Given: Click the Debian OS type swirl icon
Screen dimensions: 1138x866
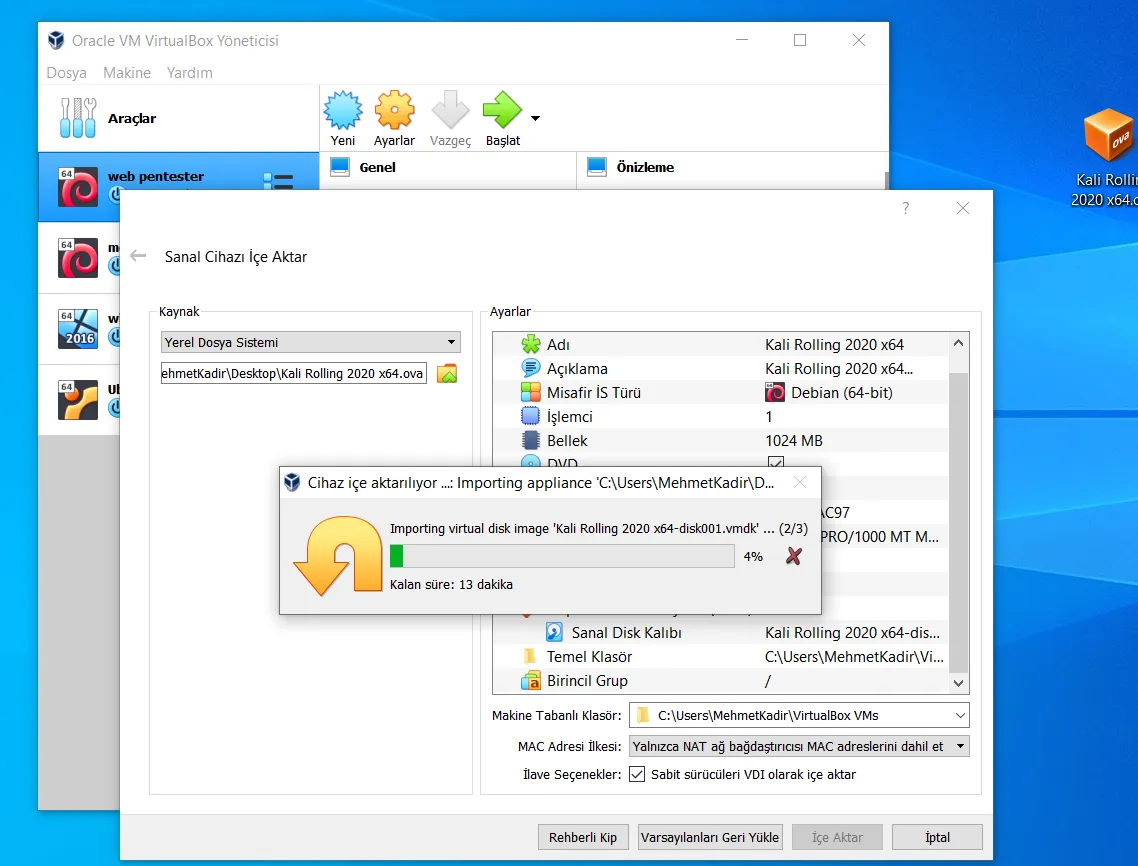Looking at the screenshot, I should coord(775,393).
